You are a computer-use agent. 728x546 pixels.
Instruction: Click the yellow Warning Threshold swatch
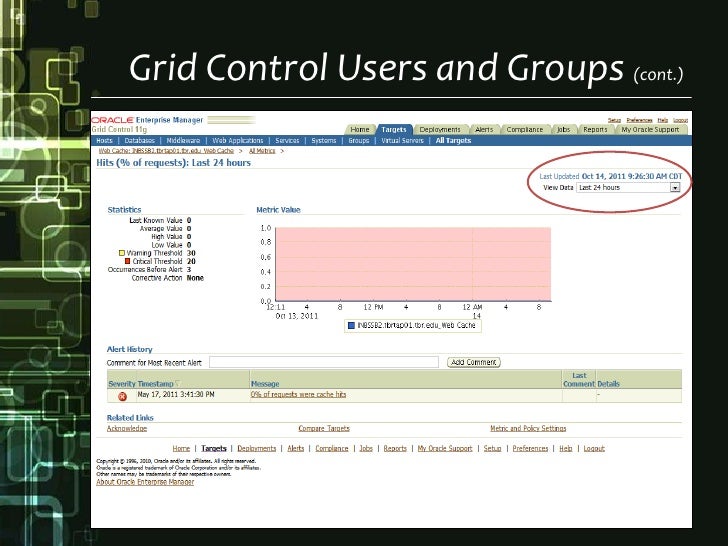click(x=122, y=253)
